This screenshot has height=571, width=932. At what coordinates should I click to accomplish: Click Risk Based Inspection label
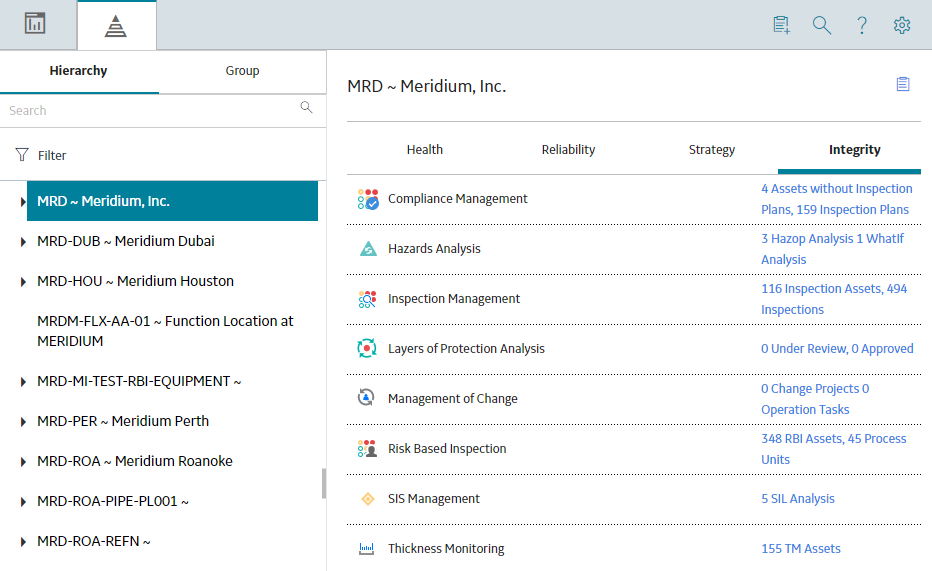447,449
